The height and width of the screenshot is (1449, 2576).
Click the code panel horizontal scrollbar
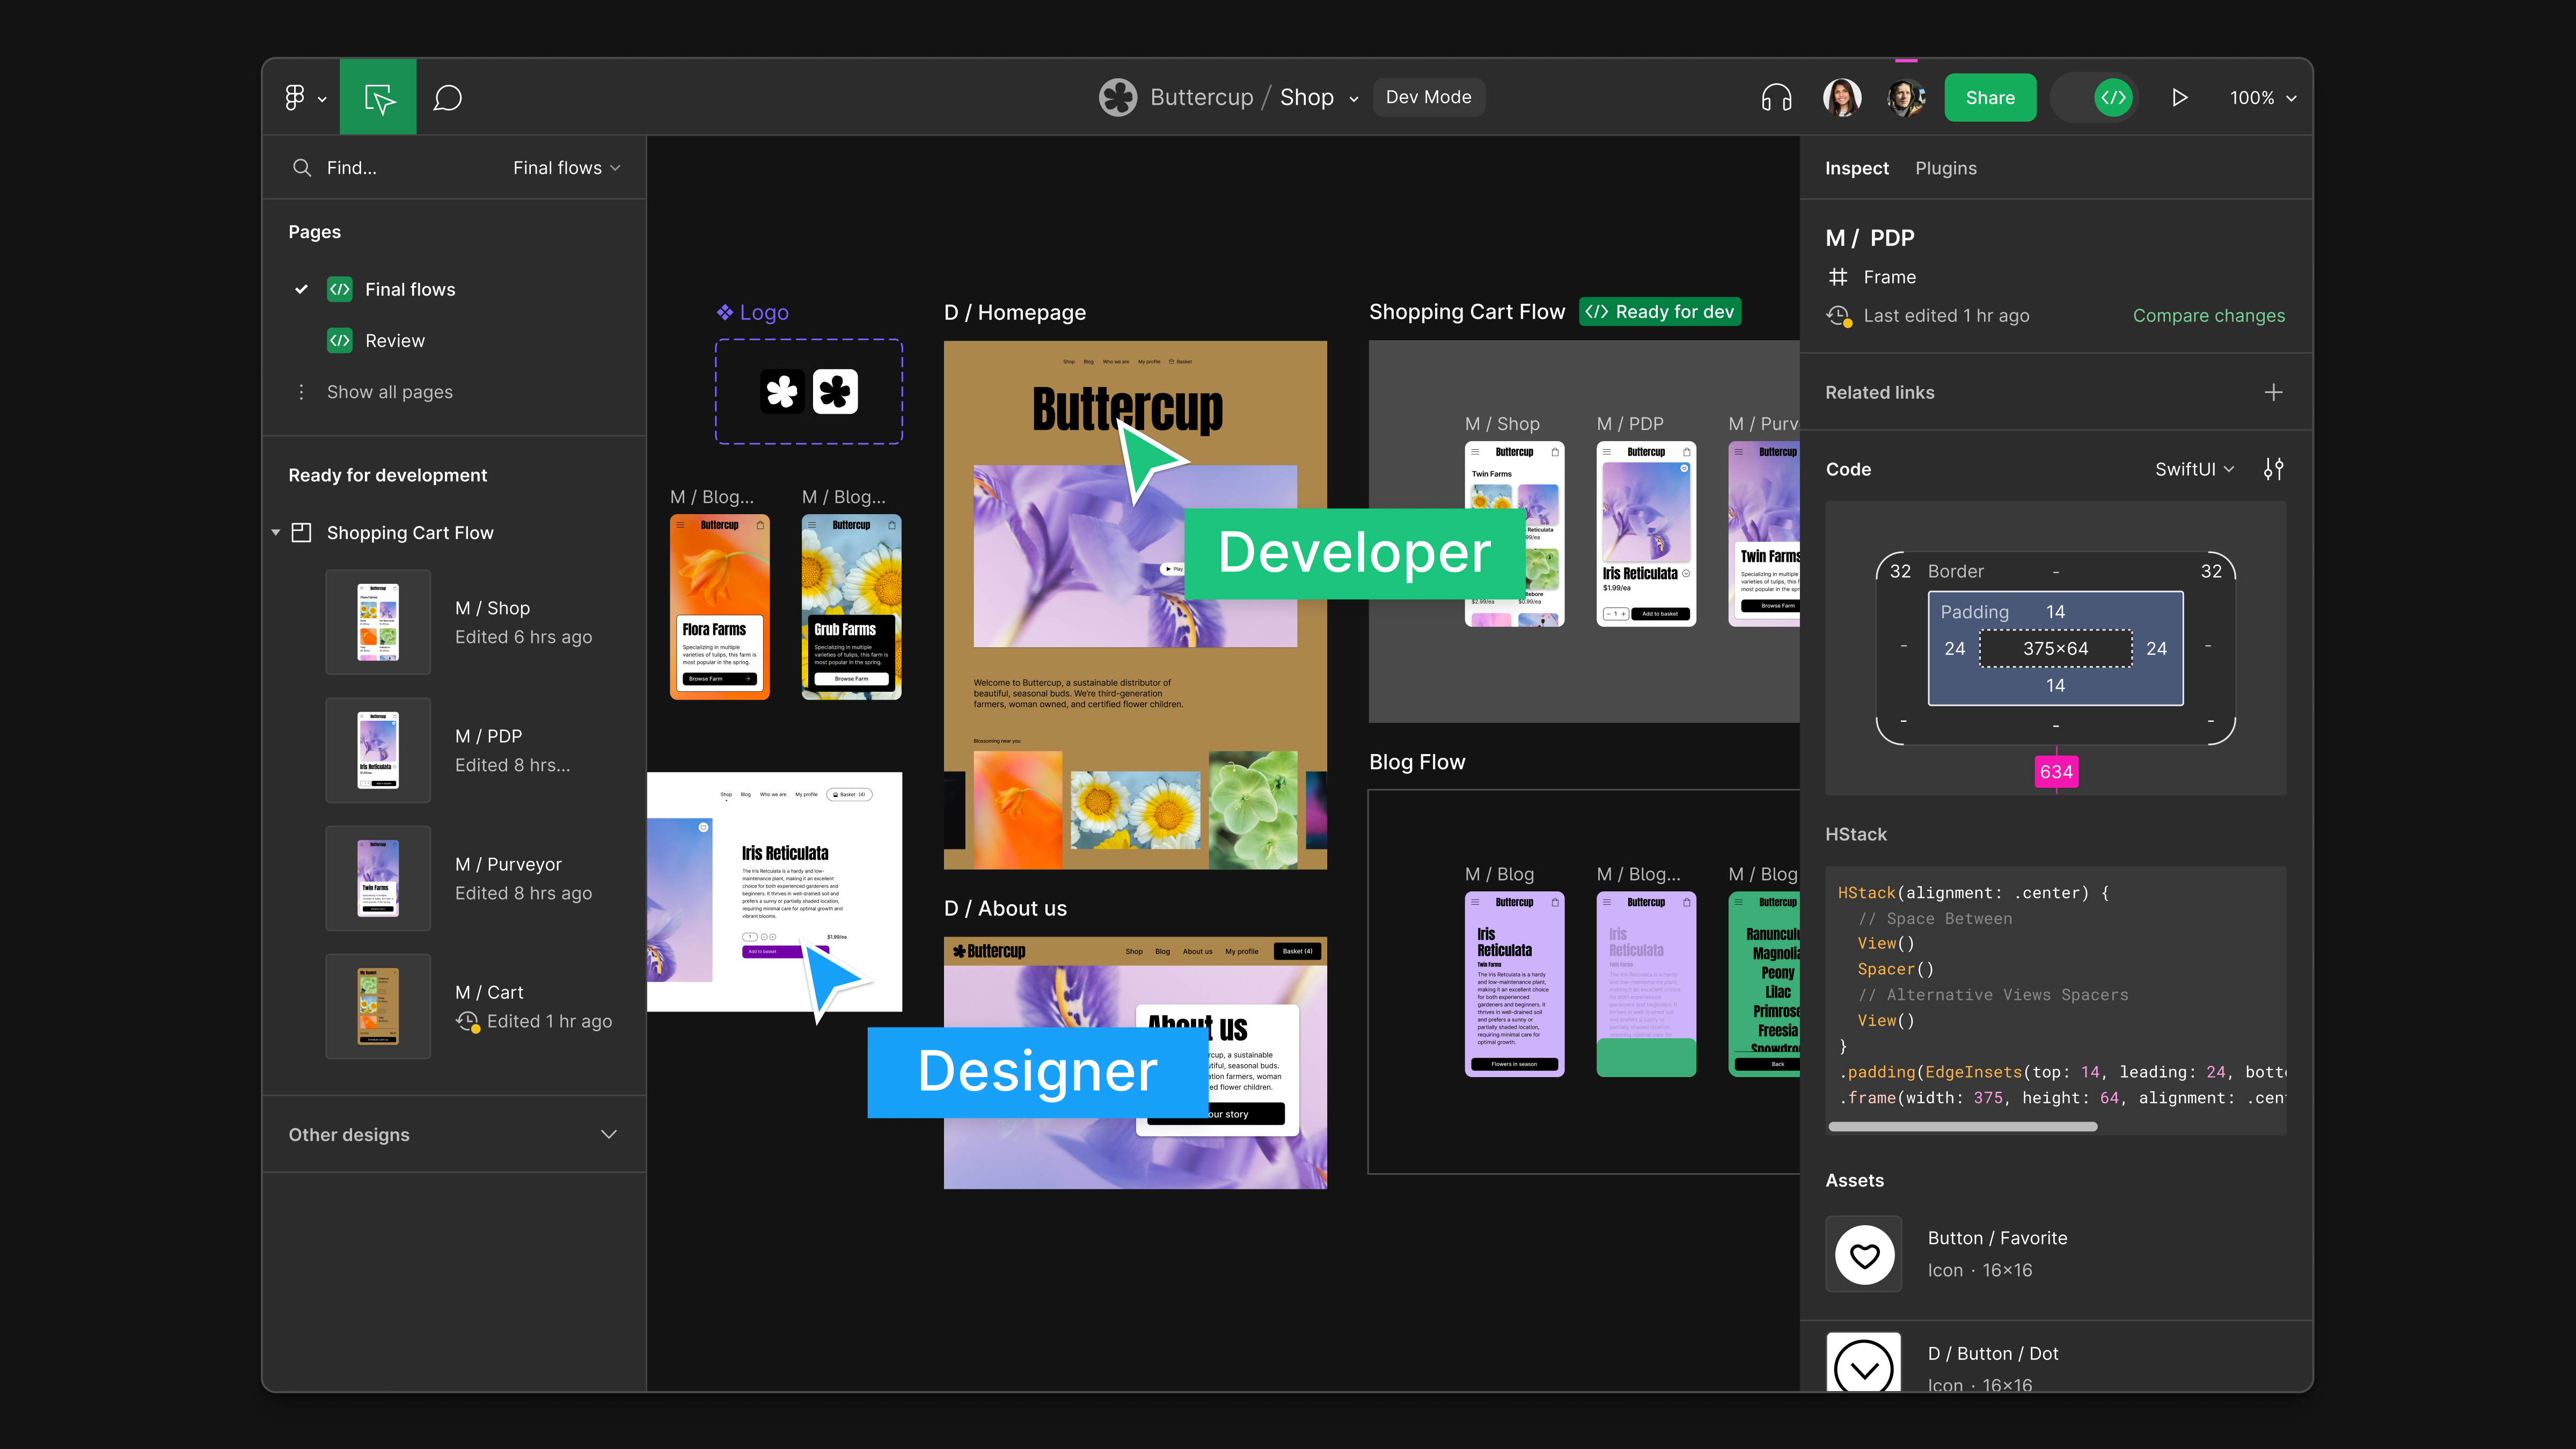coord(1962,1127)
